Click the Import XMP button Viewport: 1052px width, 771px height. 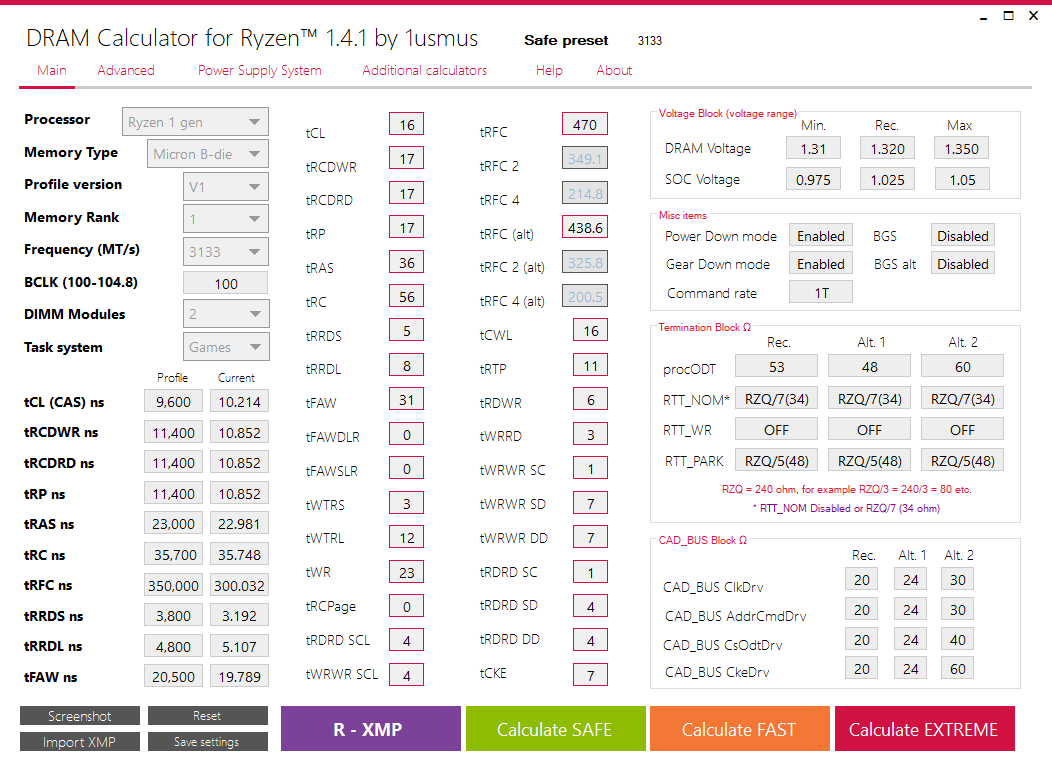pyautogui.click(x=80, y=741)
